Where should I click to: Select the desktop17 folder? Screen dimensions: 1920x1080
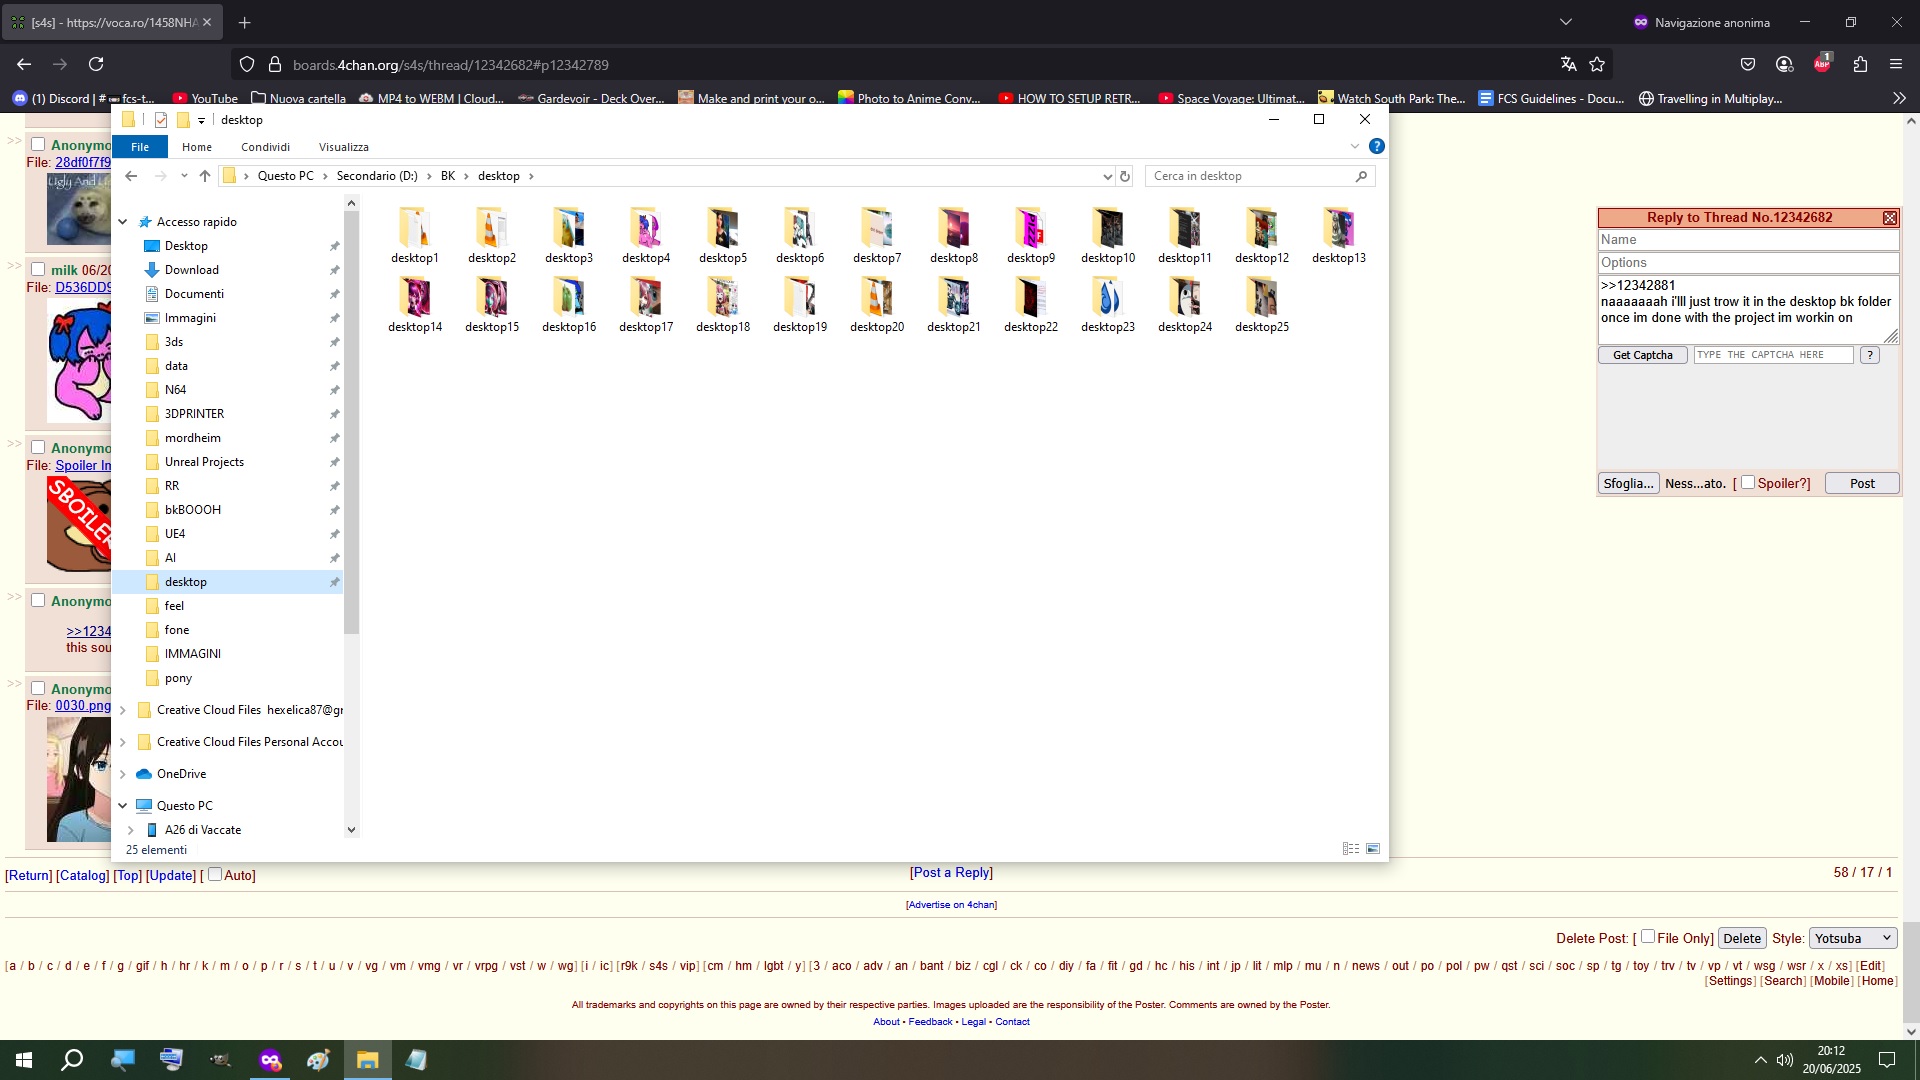tap(646, 305)
